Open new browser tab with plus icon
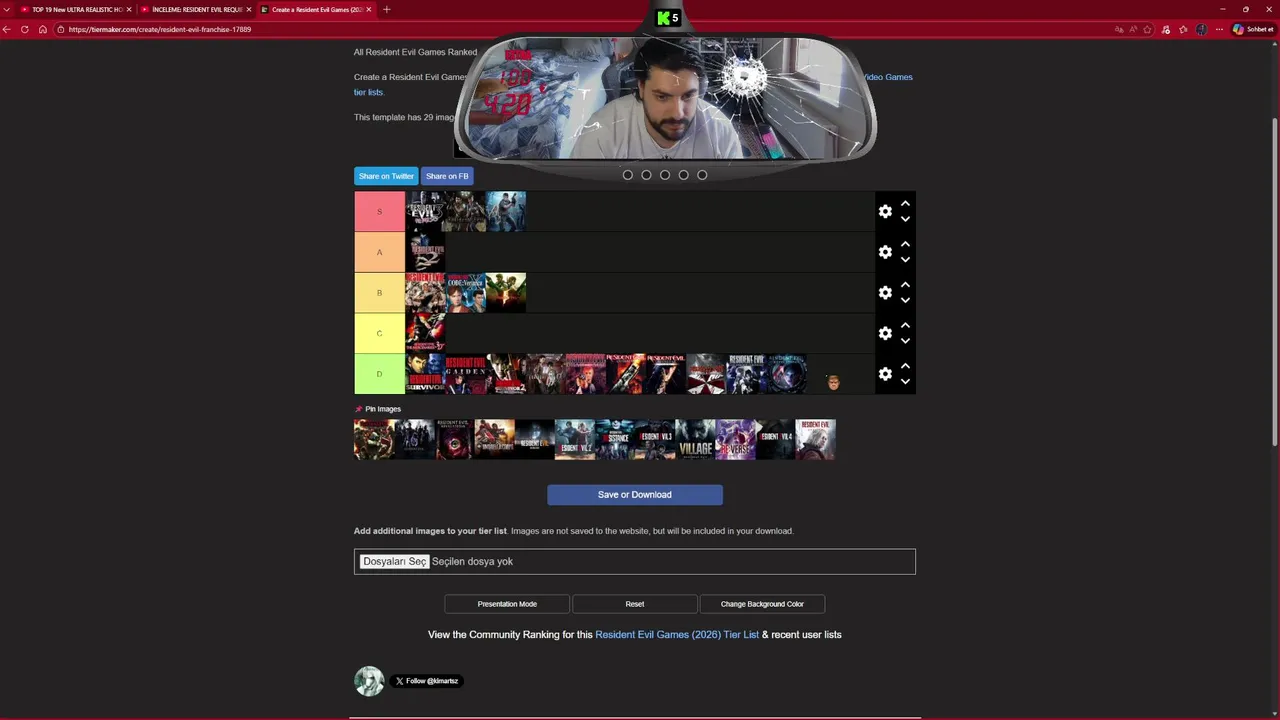 point(386,9)
